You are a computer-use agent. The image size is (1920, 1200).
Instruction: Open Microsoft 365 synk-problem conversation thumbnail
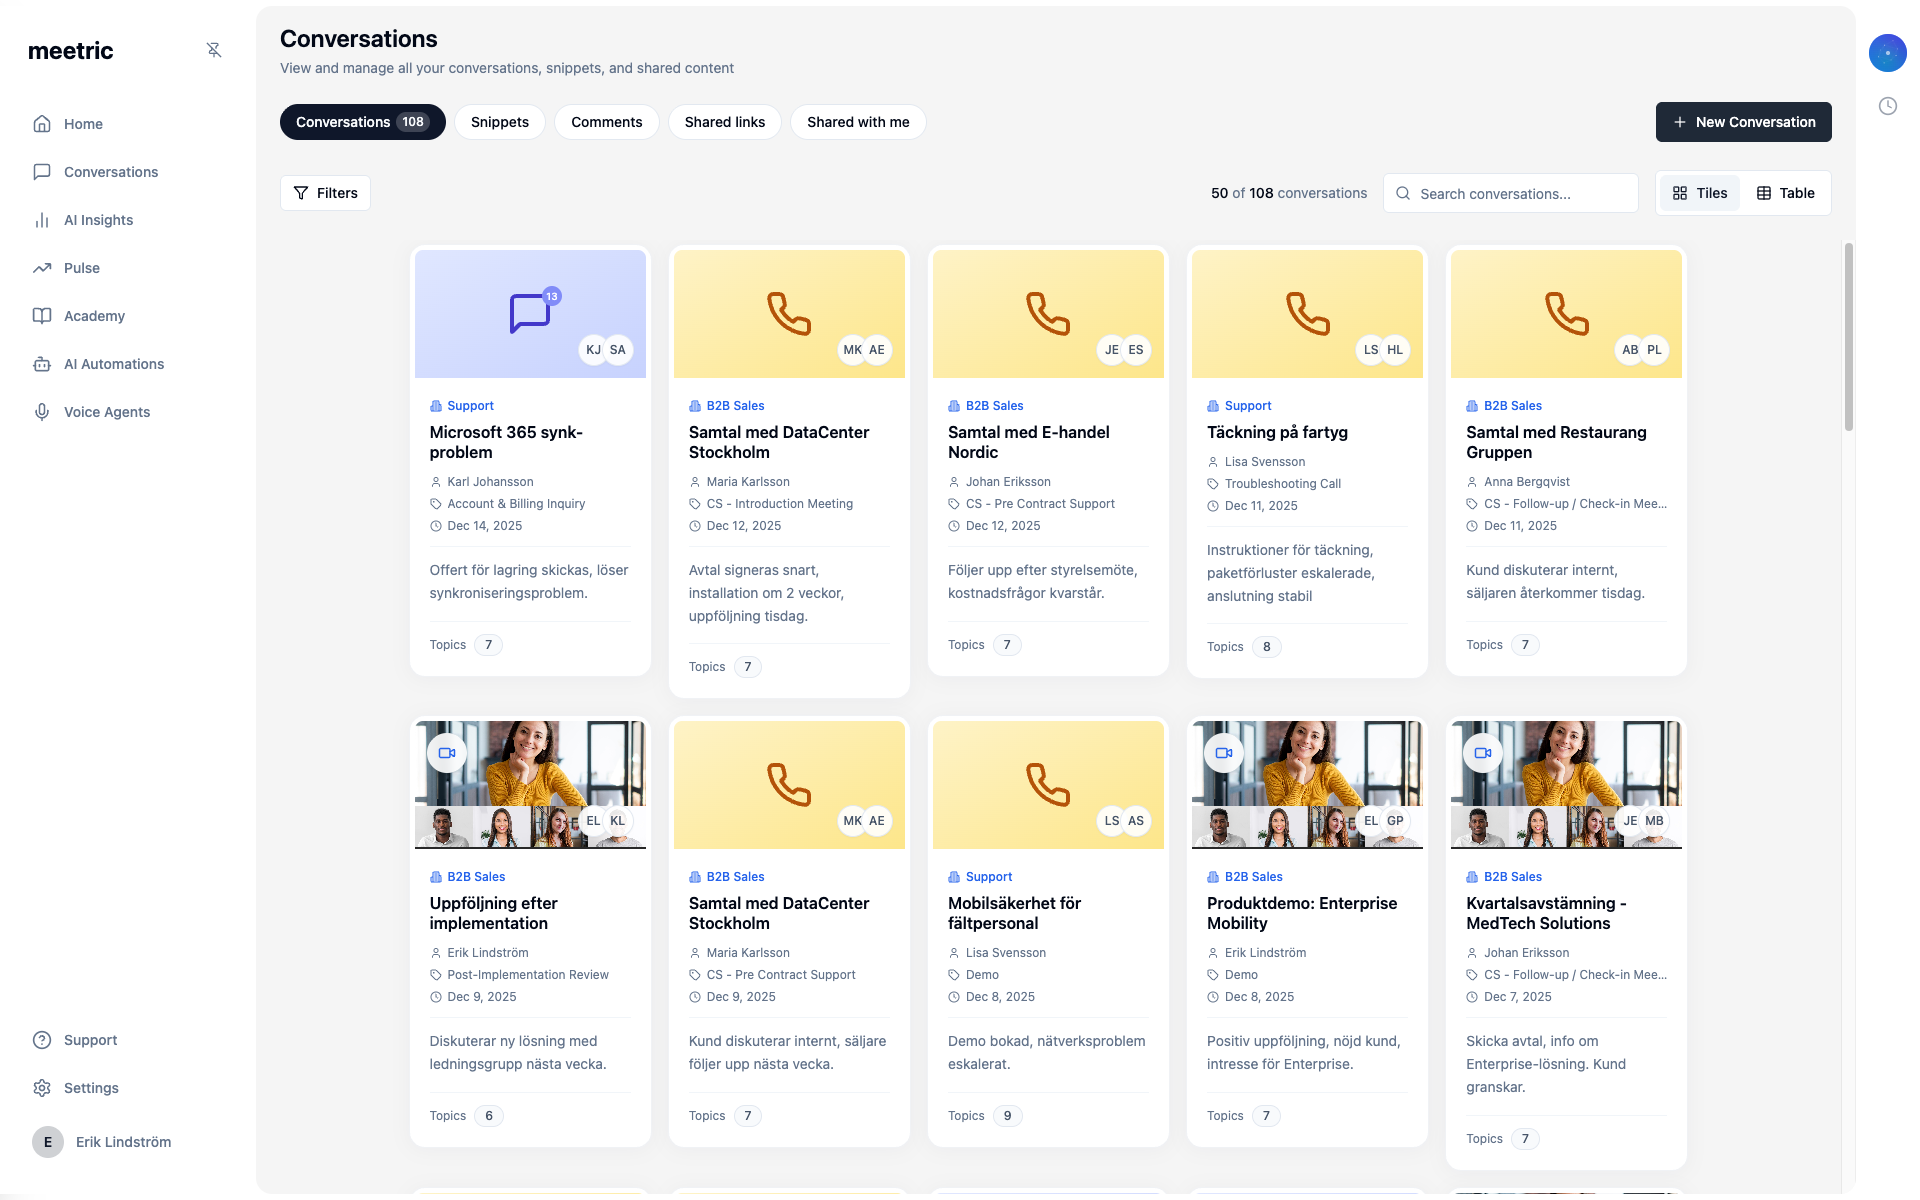pos(530,313)
